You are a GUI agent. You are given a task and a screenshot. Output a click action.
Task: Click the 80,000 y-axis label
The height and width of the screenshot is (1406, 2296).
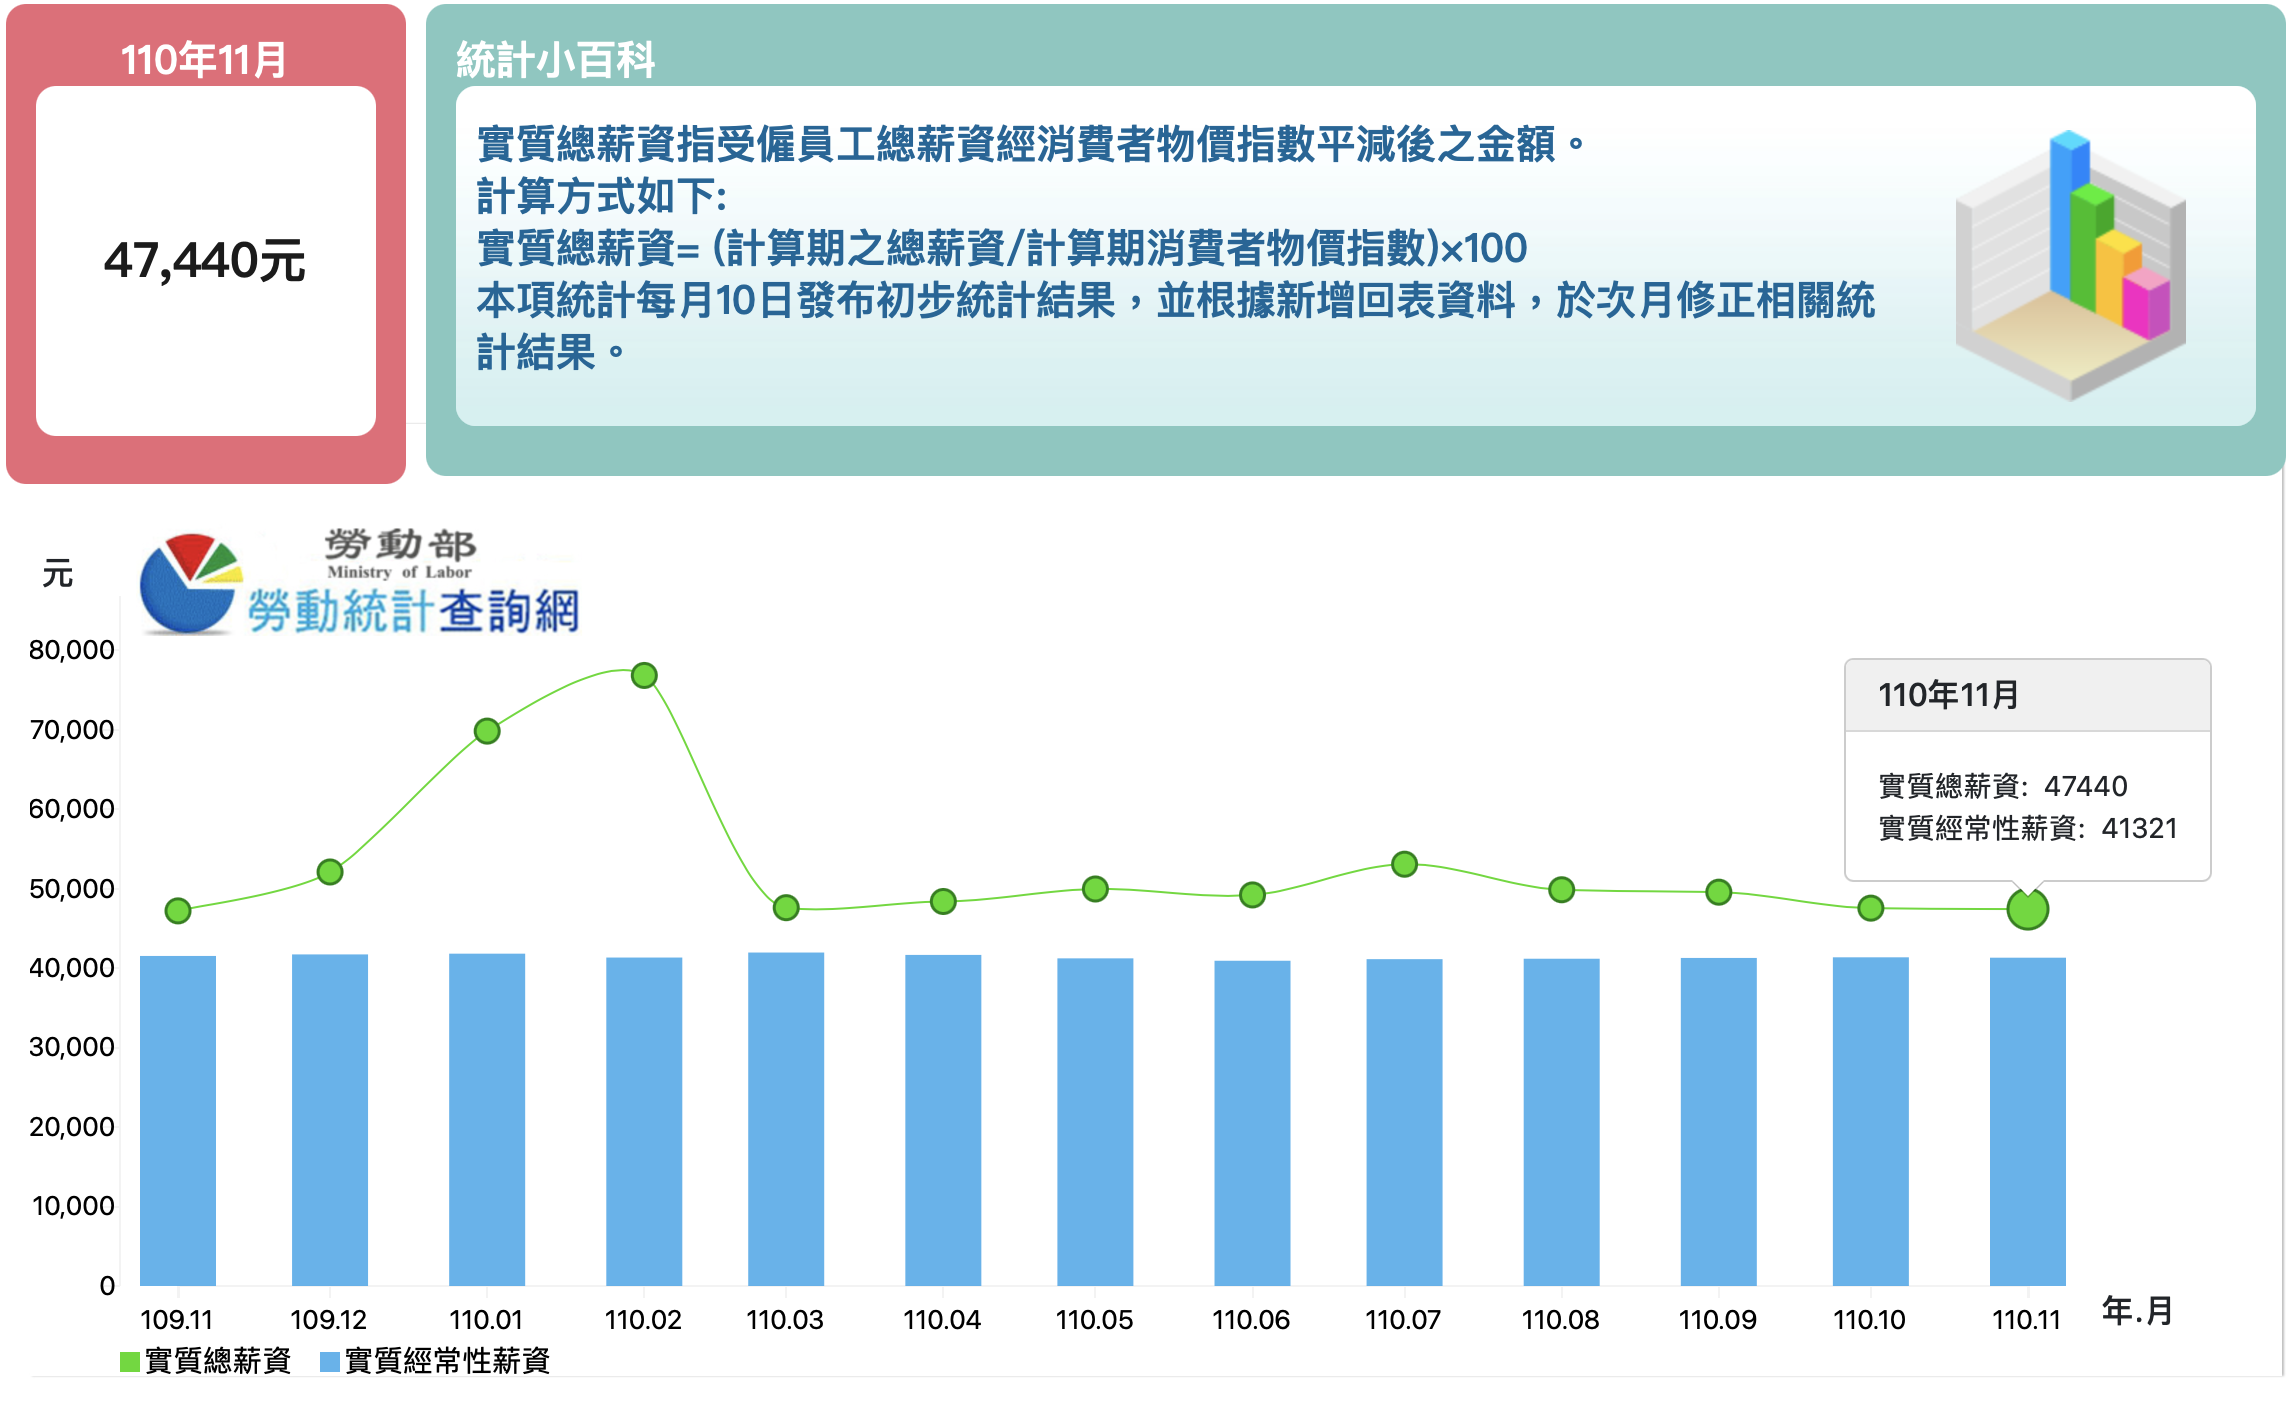pos(71,650)
